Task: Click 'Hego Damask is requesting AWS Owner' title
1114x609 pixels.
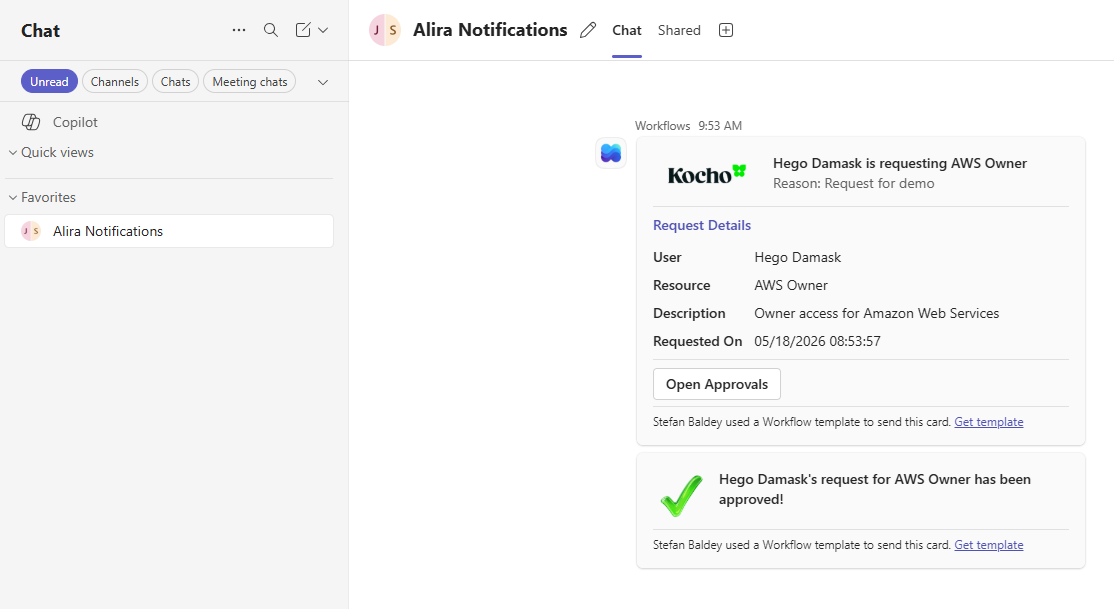Action: [899, 163]
